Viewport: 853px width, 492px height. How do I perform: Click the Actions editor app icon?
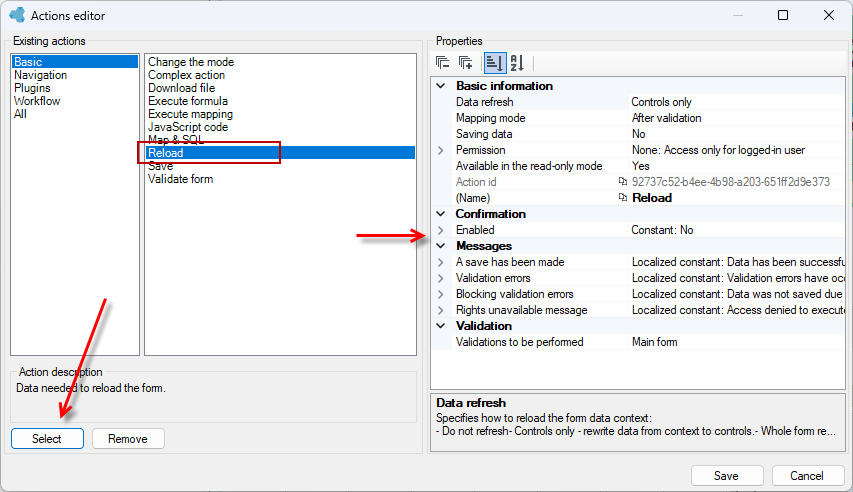[x=17, y=15]
